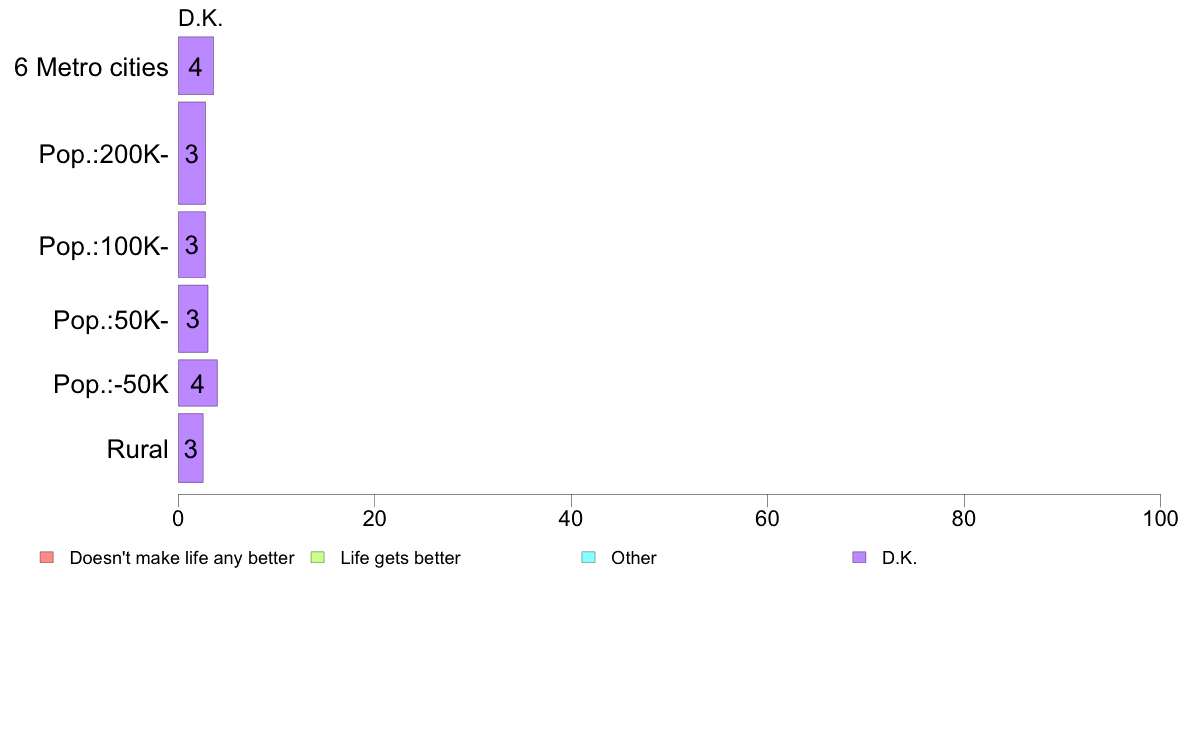Select the 'Pop.:50K-' purple bar
Image resolution: width=1188 pixels, height=736 pixels.
point(192,319)
